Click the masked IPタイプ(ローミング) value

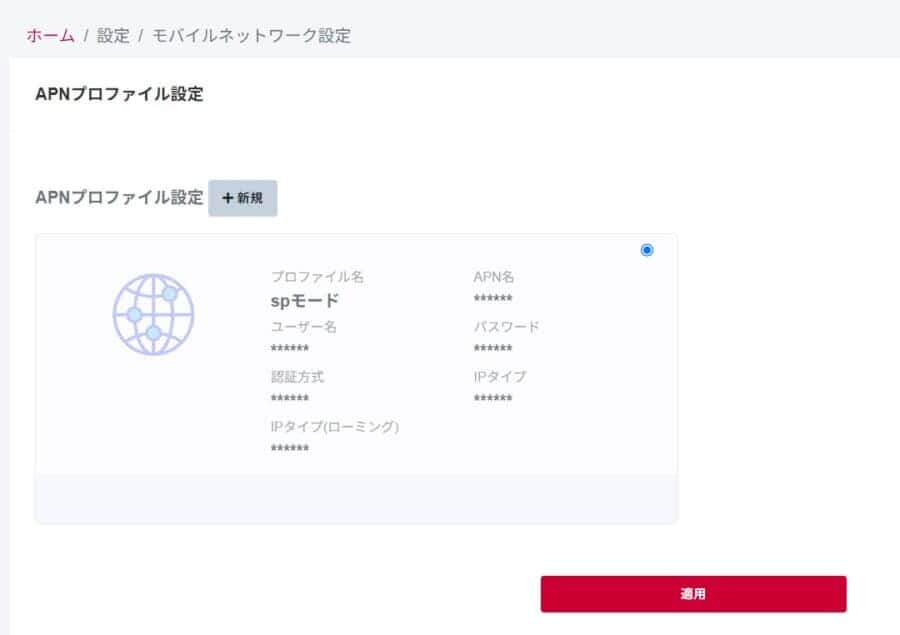(x=290, y=448)
